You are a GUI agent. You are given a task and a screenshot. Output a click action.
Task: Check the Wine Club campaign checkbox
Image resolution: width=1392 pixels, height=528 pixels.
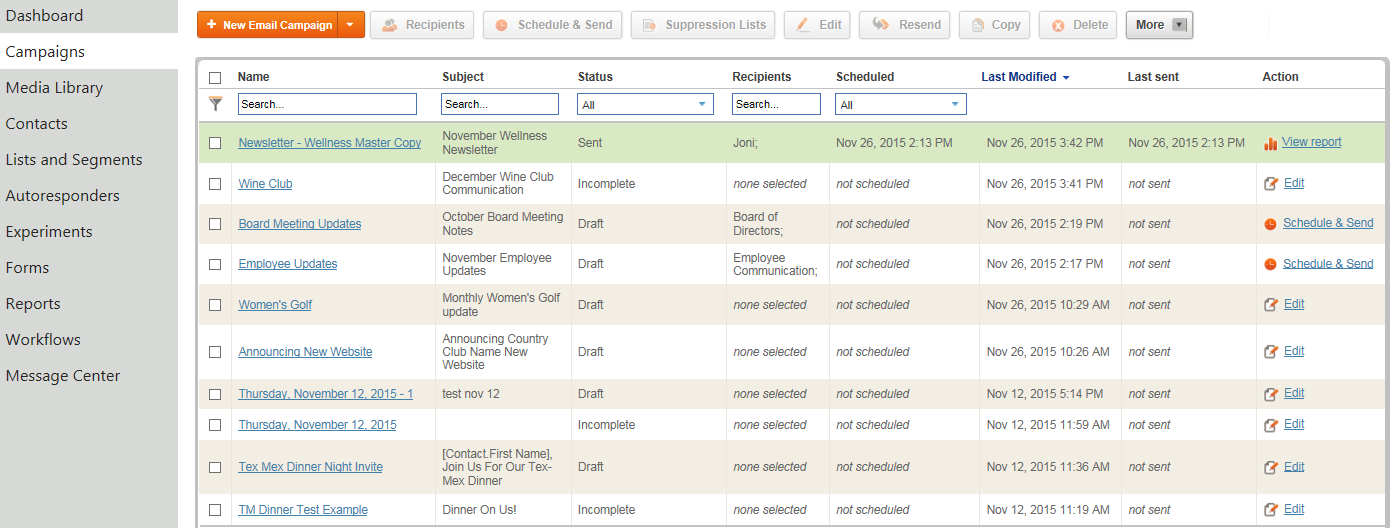215,184
